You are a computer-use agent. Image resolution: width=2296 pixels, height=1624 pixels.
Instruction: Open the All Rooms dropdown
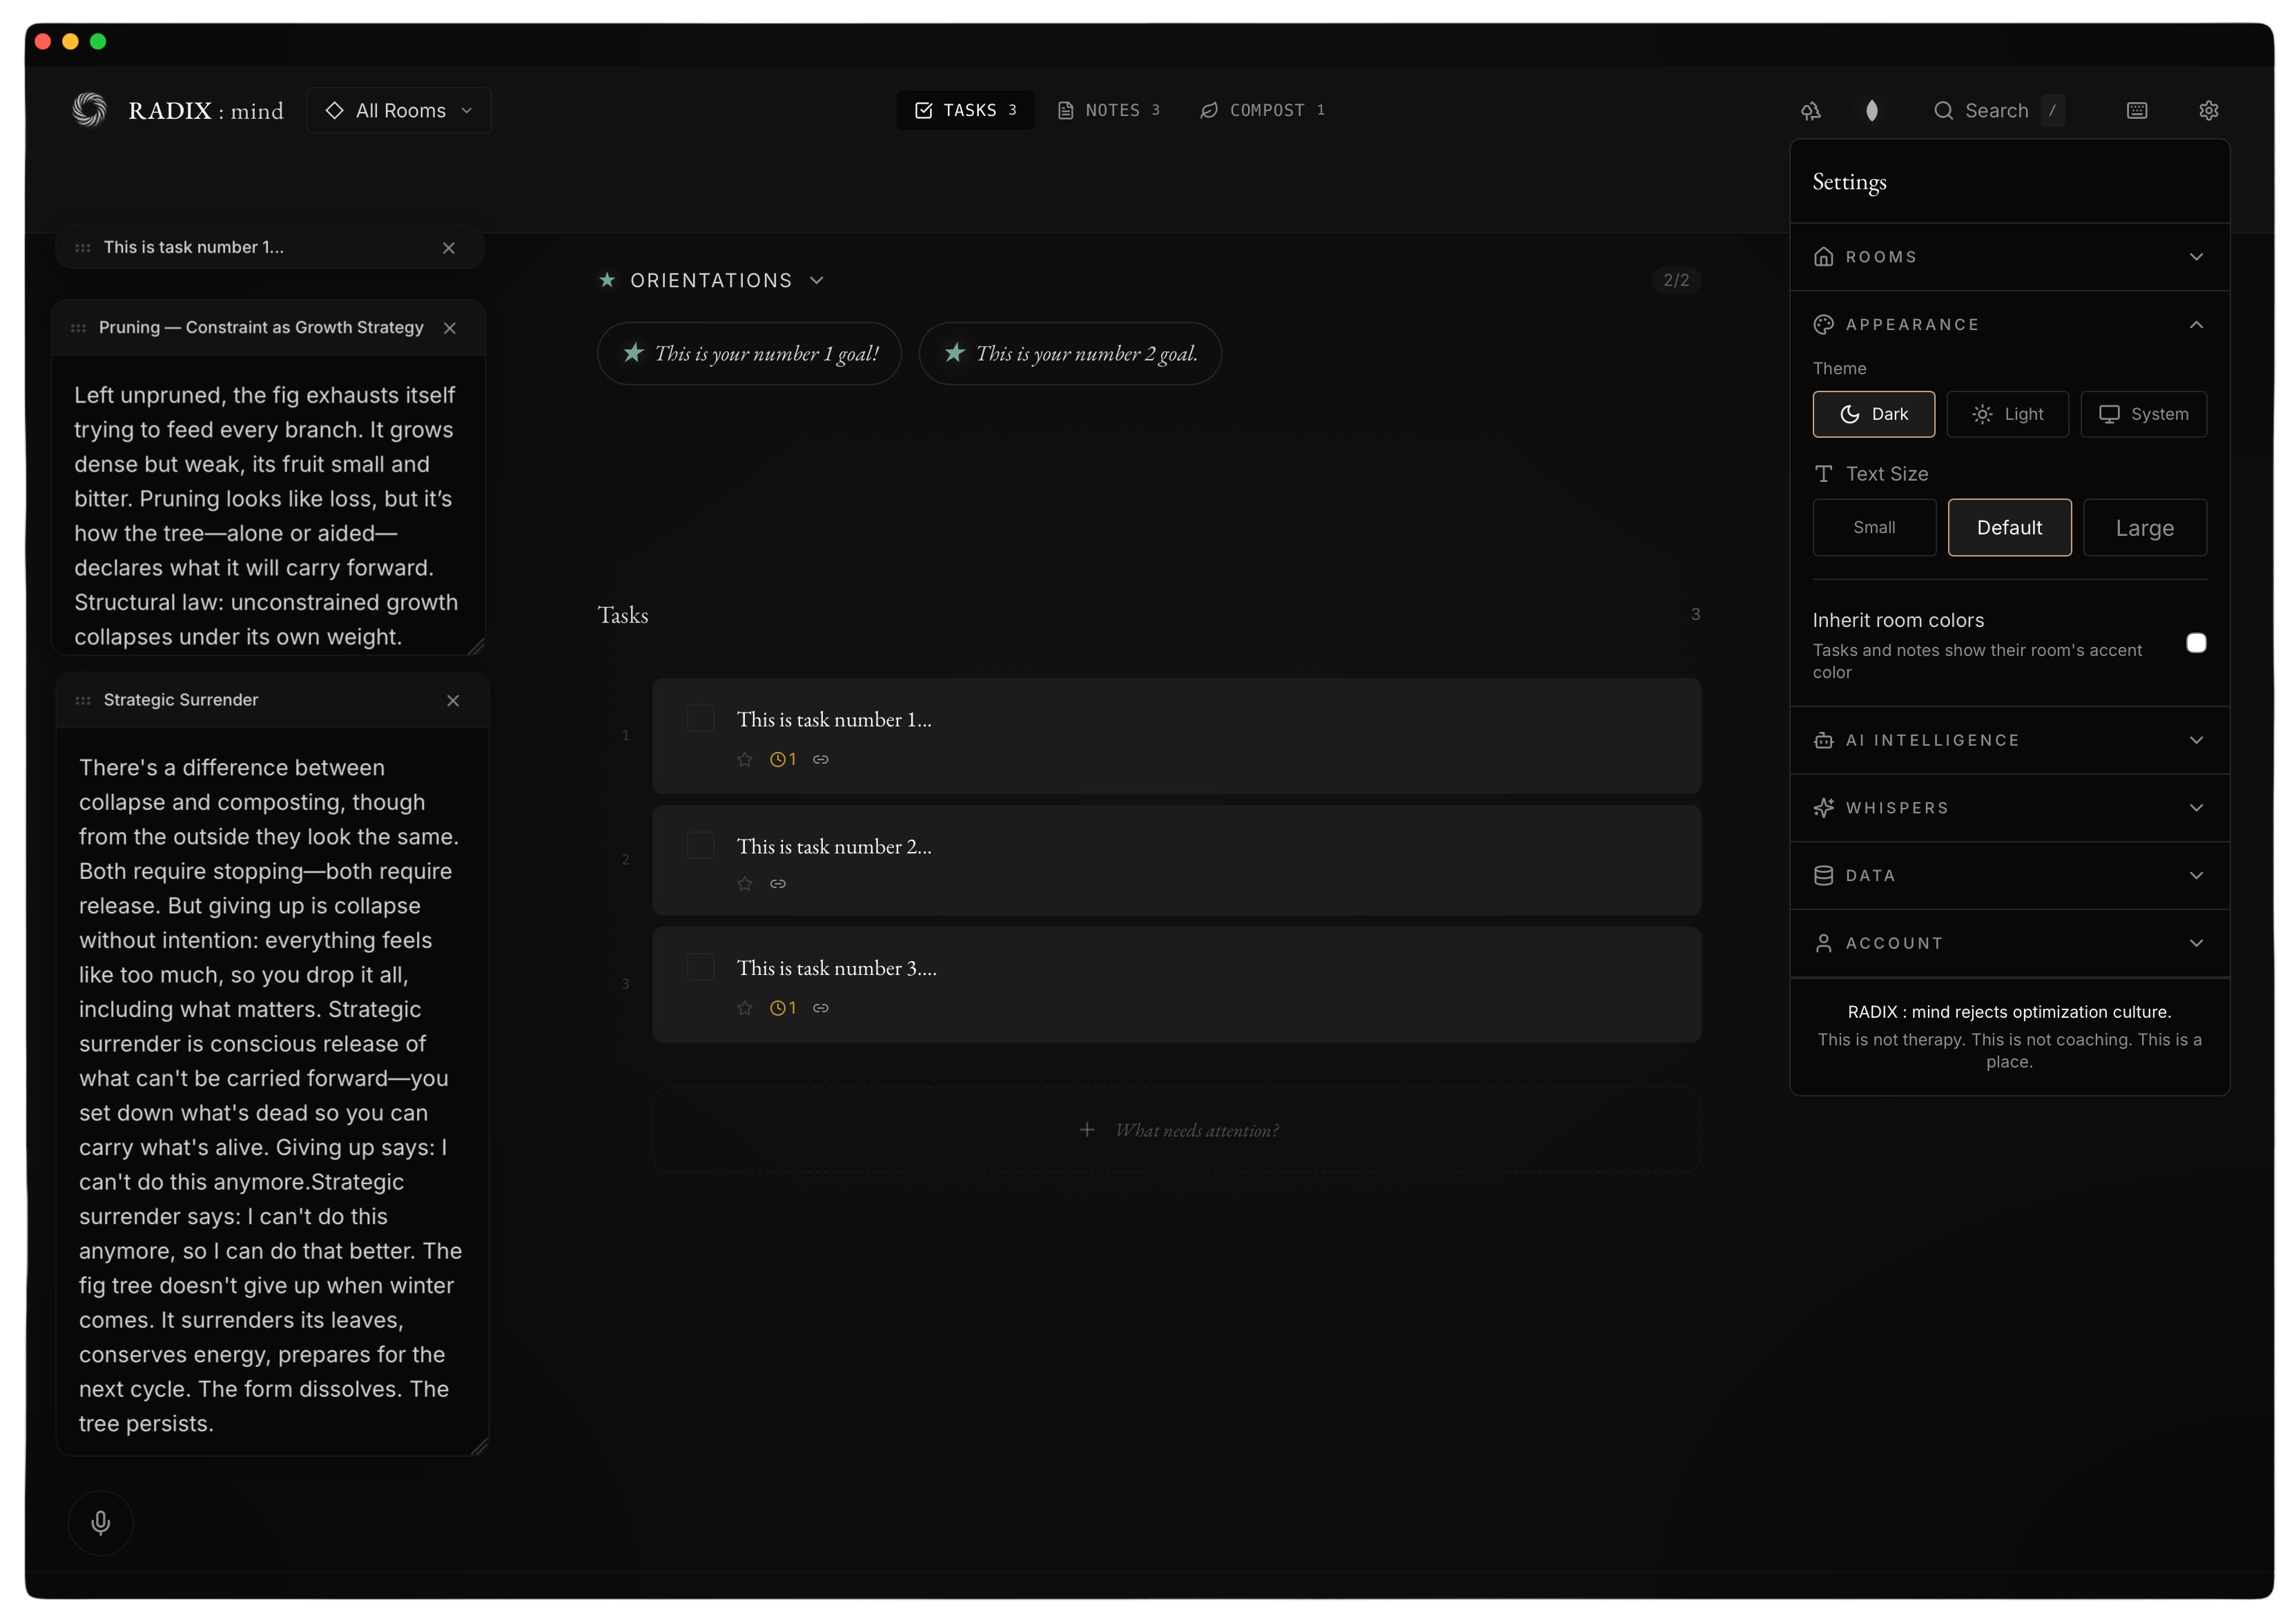pyautogui.click(x=399, y=110)
